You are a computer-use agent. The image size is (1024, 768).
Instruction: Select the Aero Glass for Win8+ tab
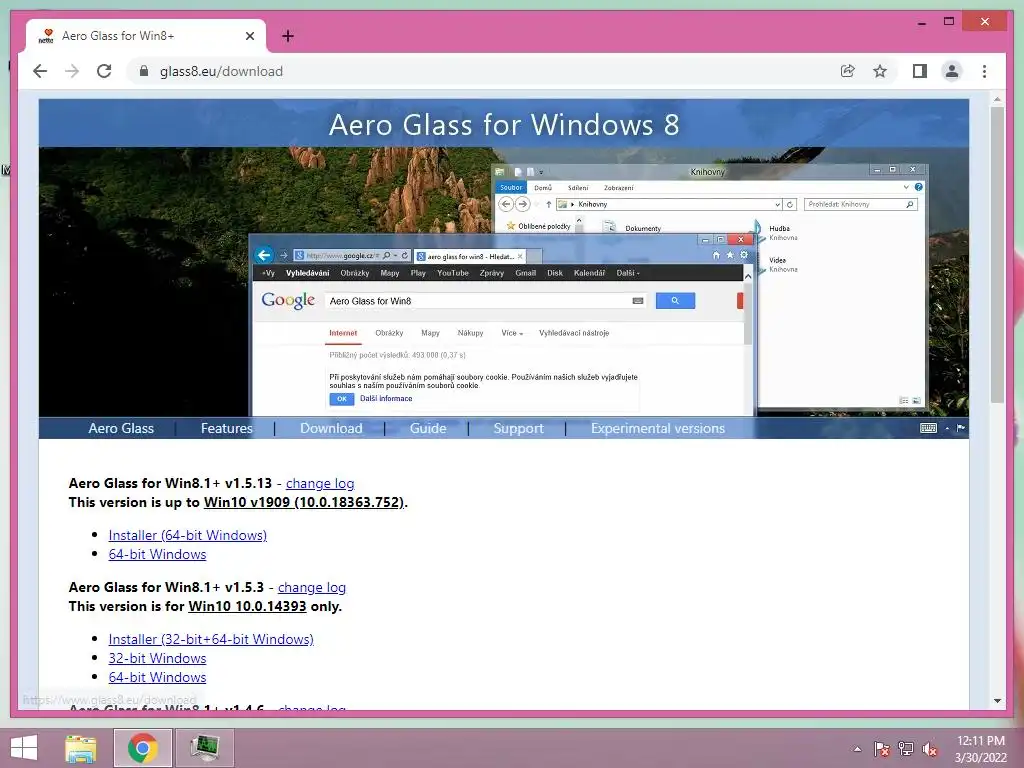(x=146, y=36)
